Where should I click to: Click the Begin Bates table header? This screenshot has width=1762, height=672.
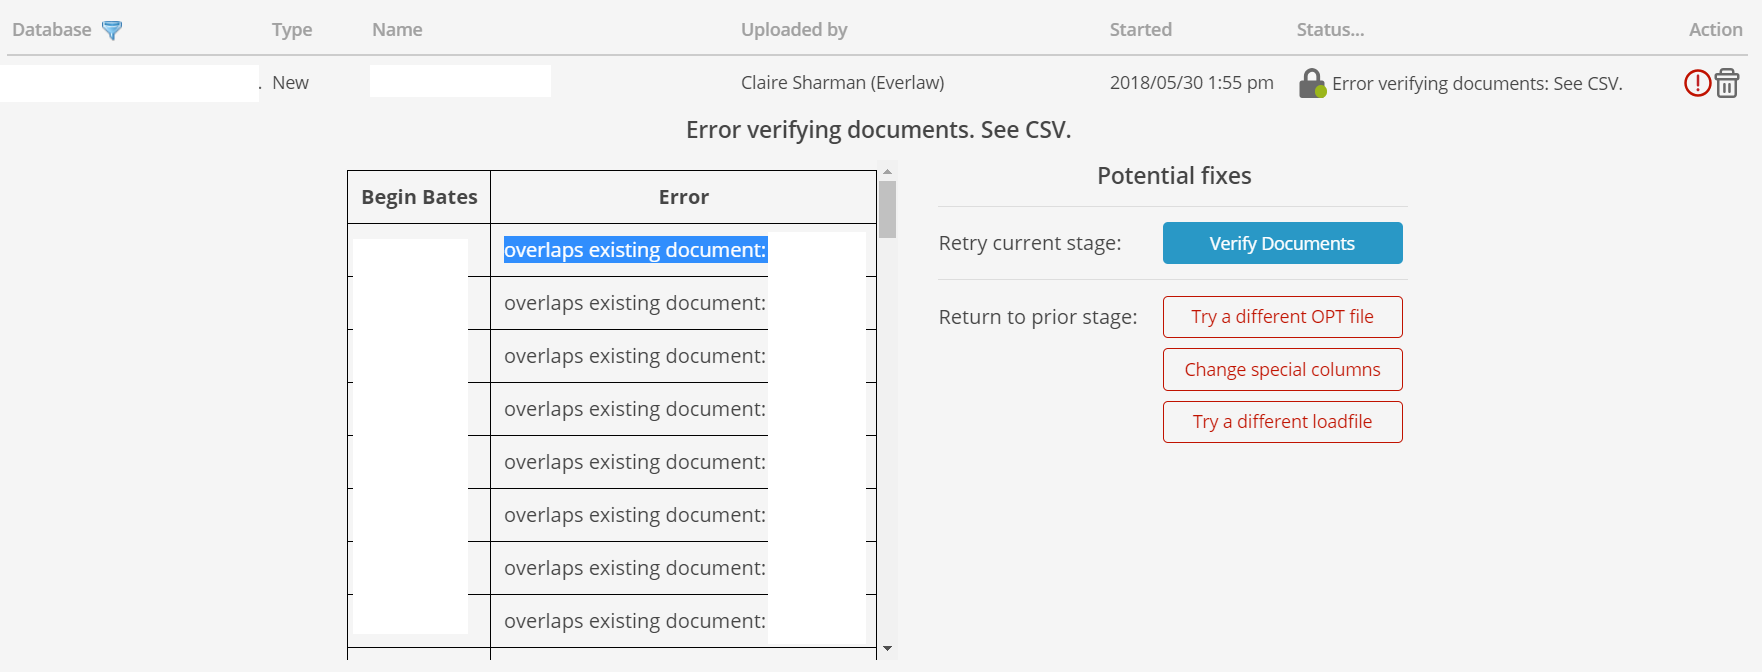tap(419, 197)
